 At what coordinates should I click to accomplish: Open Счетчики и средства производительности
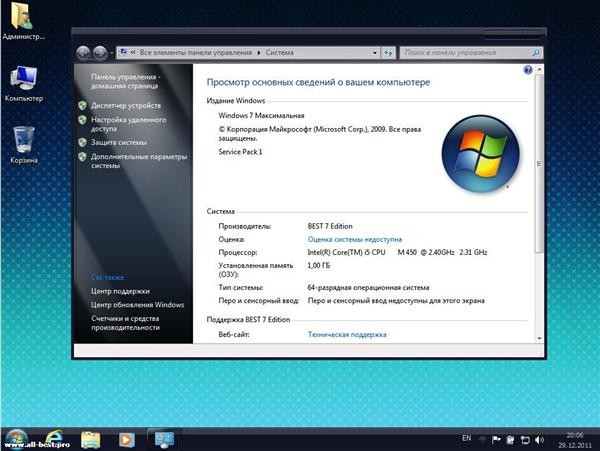click(x=125, y=323)
